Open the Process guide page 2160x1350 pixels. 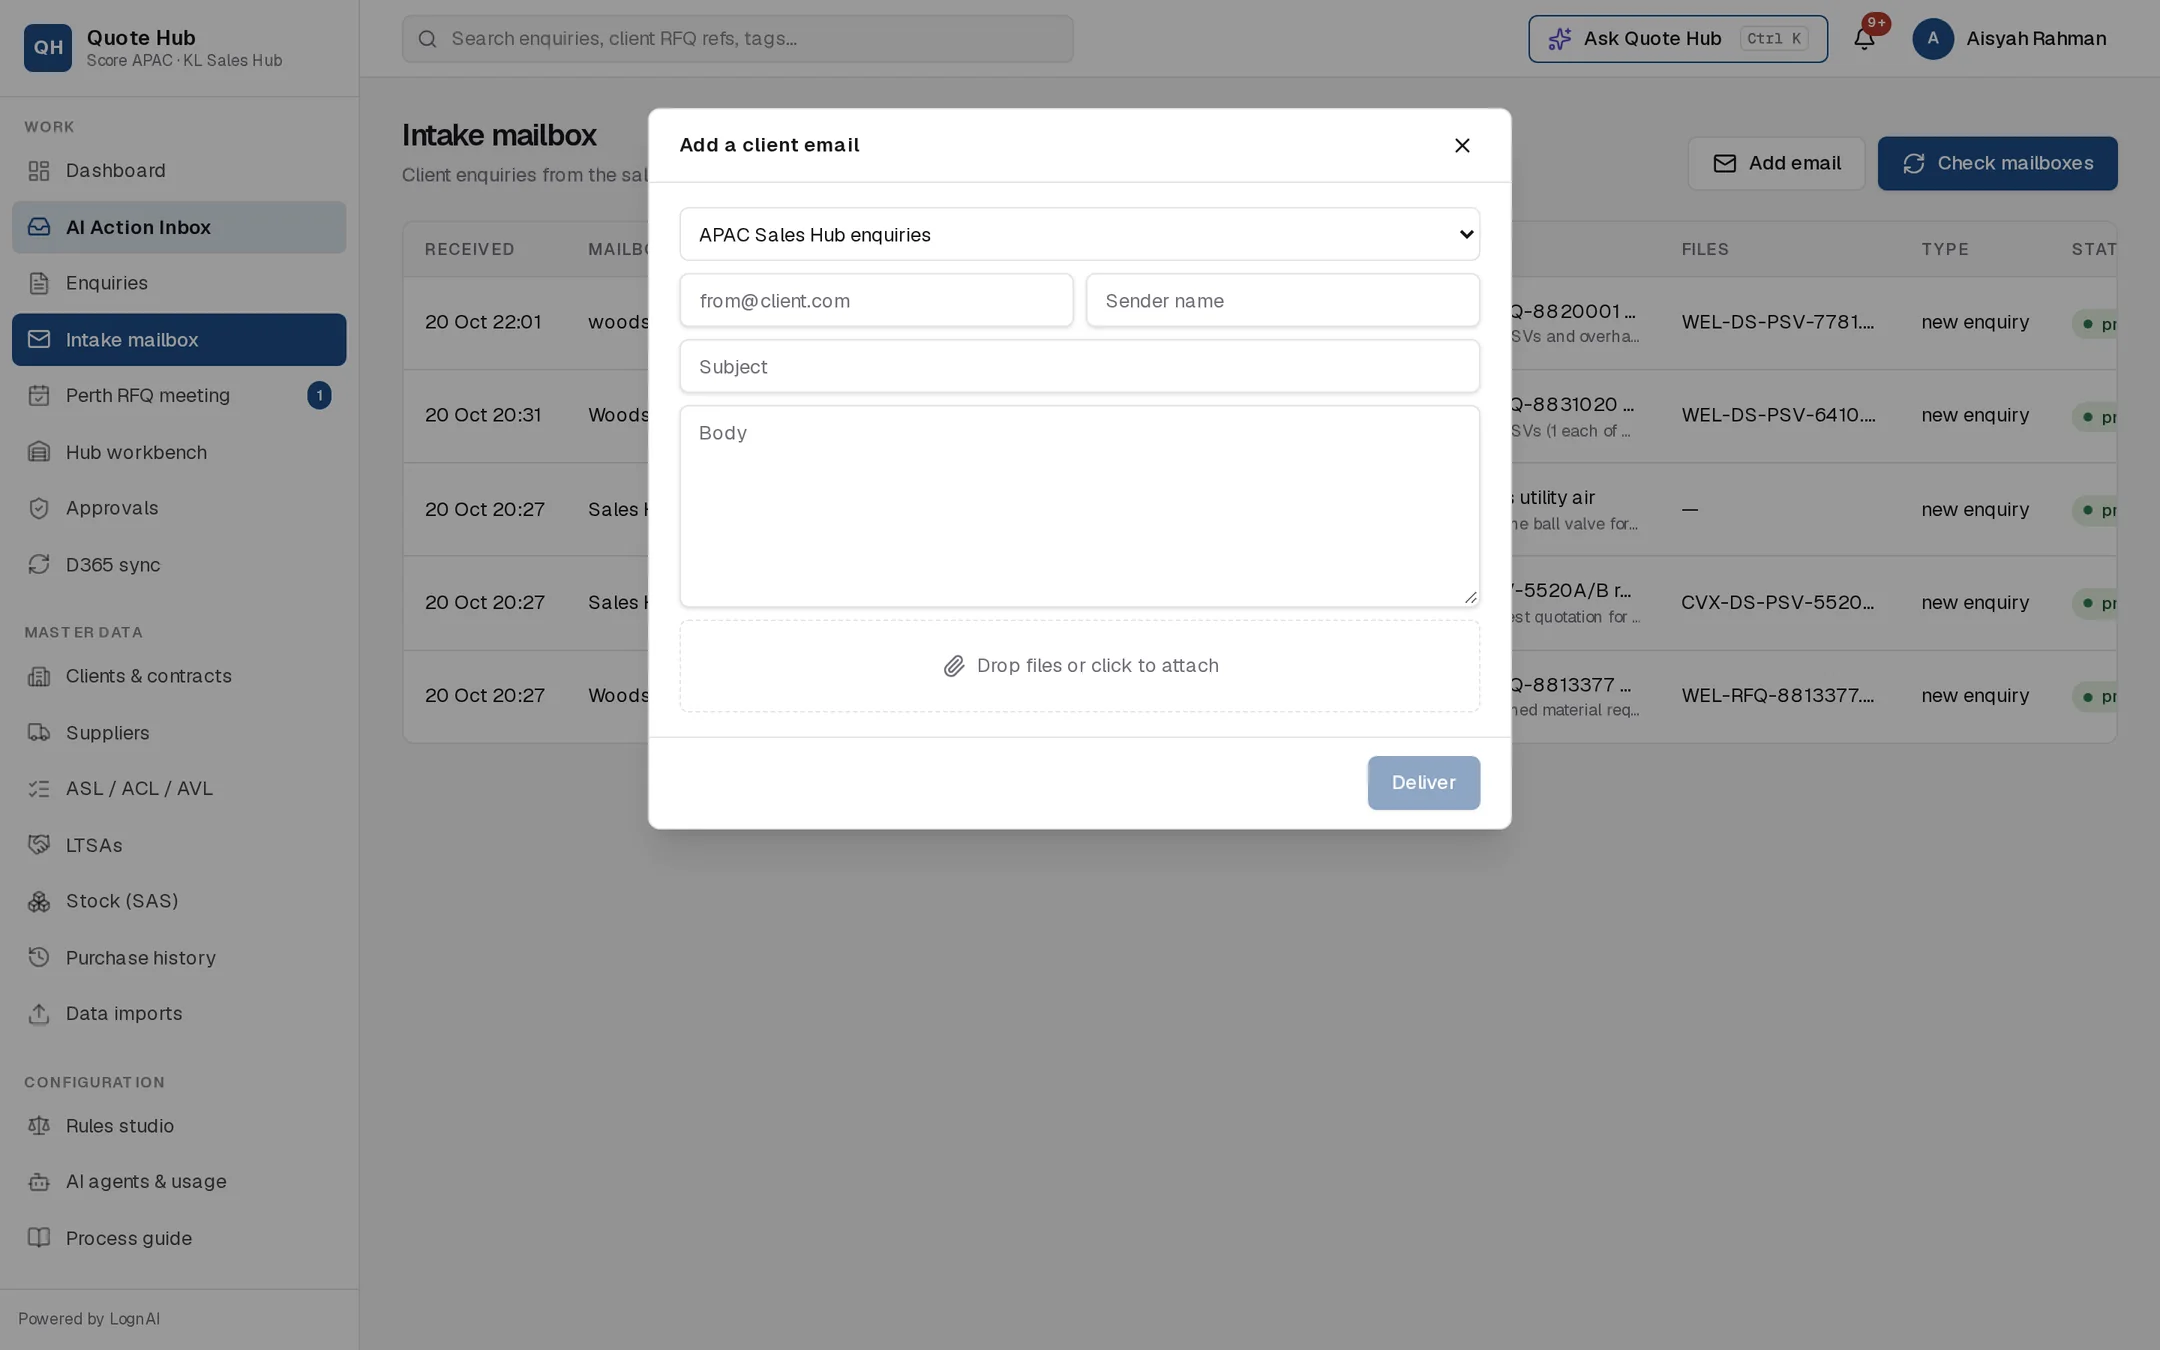pos(179,1238)
